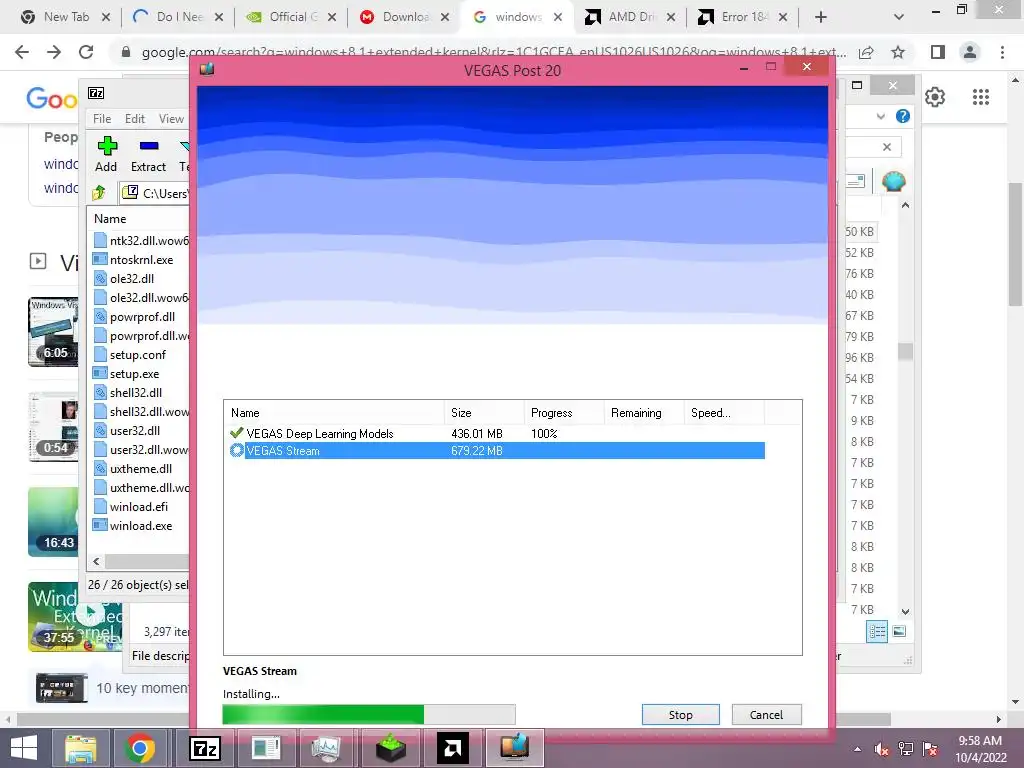
Task: Open a new Chrome tab
Action: (821, 18)
